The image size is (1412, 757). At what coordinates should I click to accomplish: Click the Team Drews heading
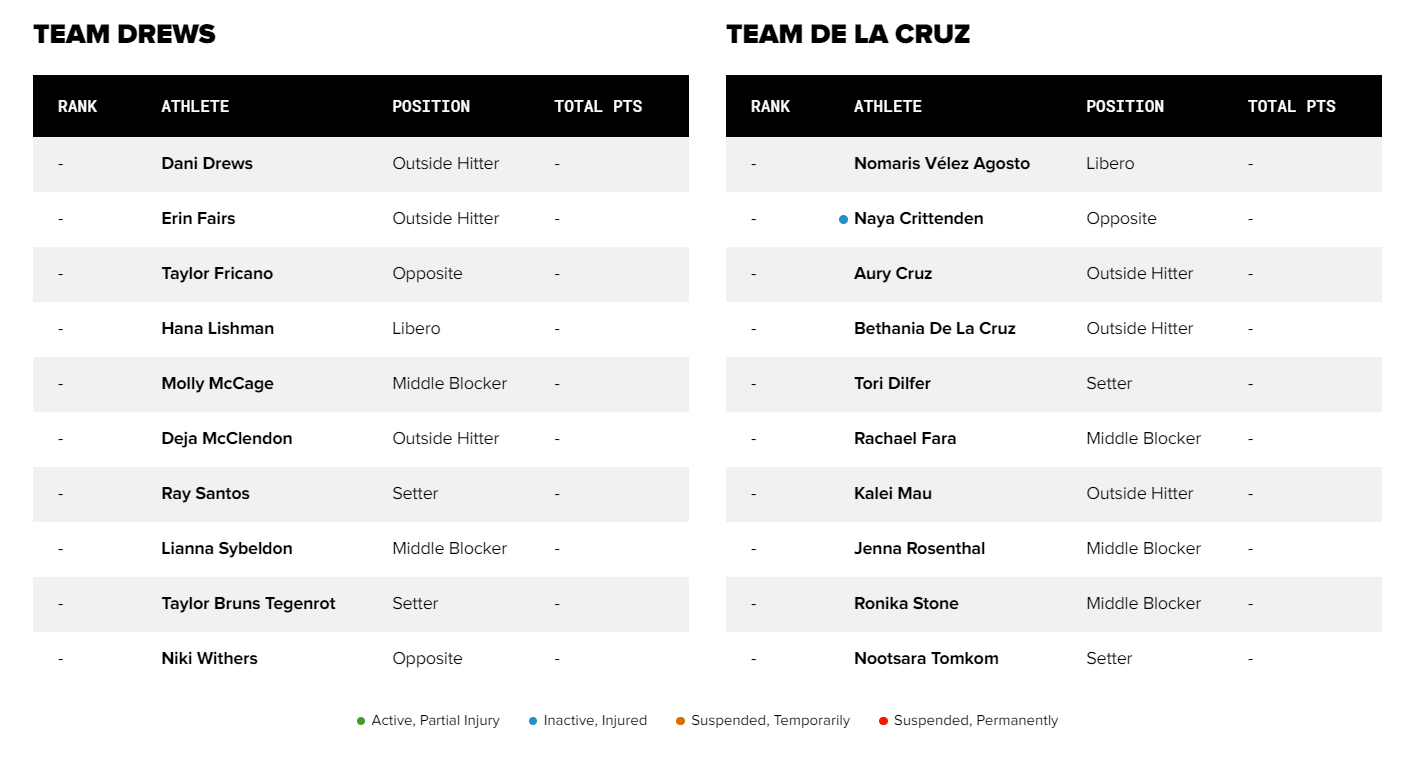pos(124,34)
